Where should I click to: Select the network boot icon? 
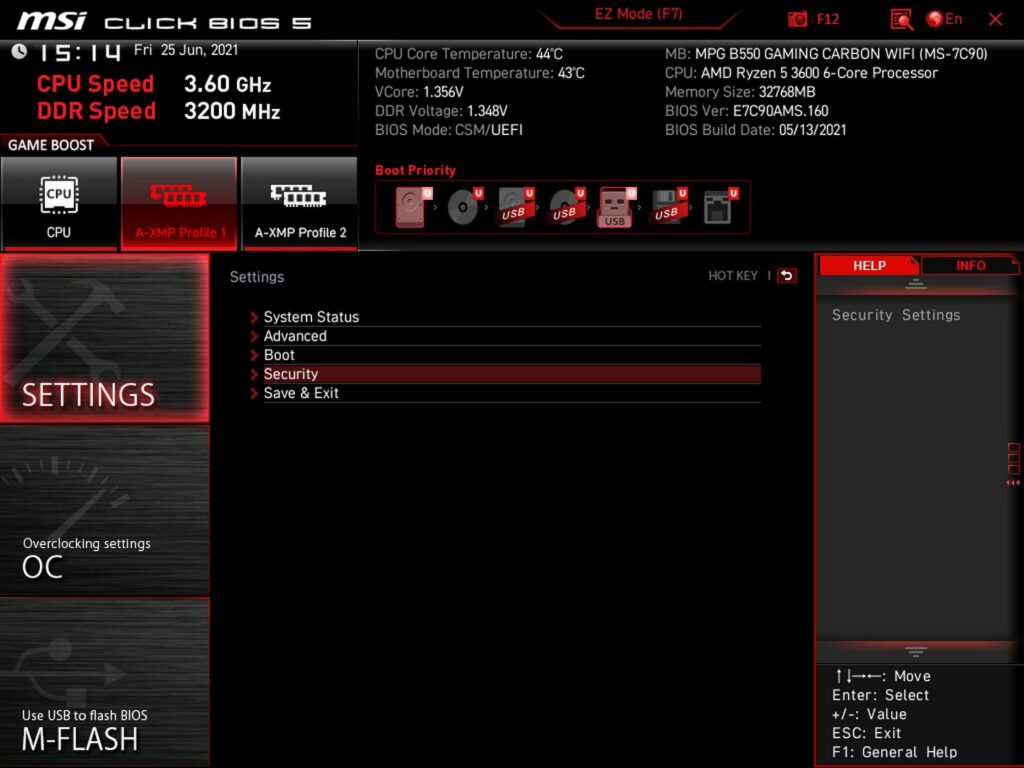click(x=720, y=207)
